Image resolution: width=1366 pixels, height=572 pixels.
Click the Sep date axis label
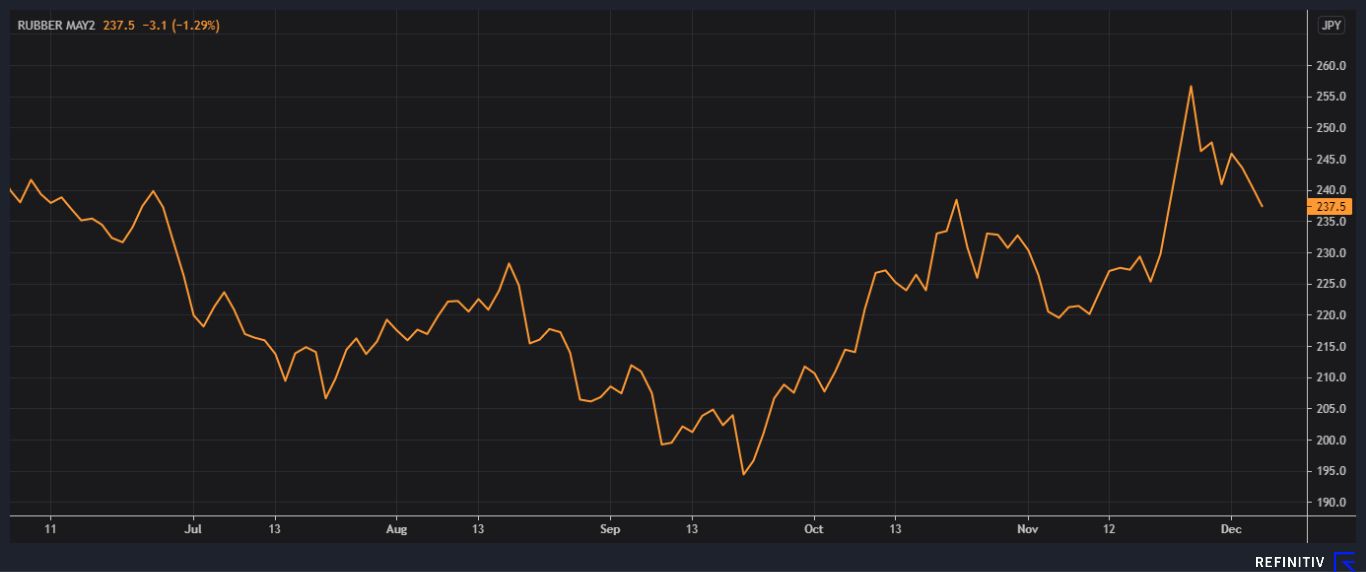[610, 528]
